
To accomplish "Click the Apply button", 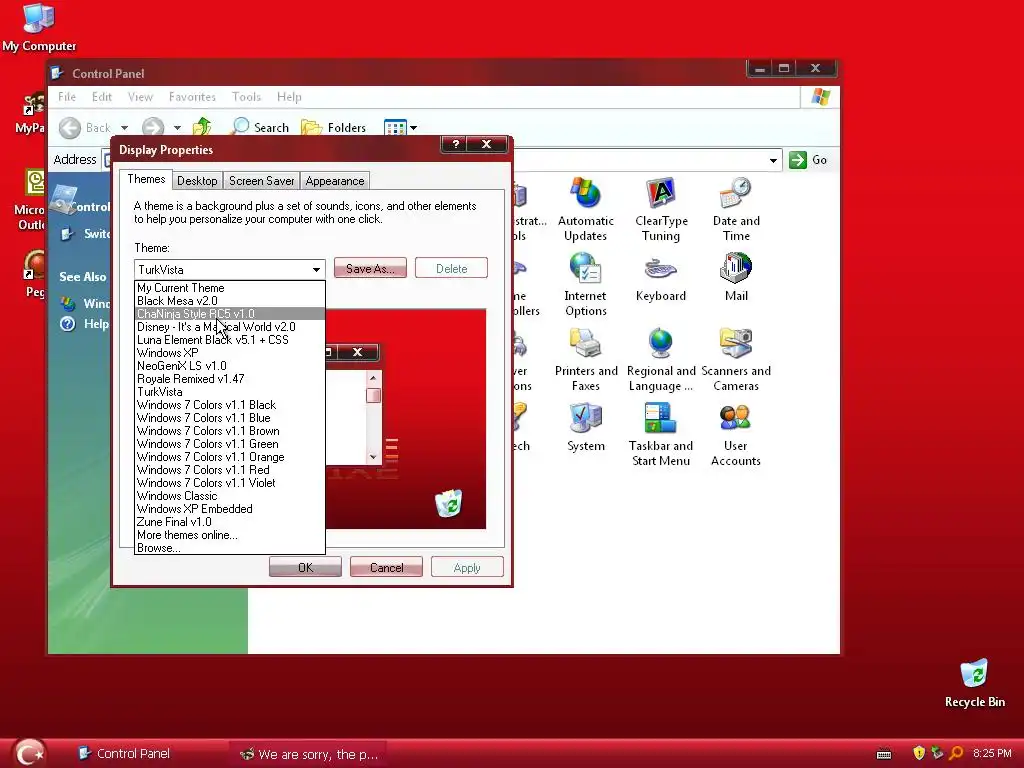I will click(x=467, y=567).
